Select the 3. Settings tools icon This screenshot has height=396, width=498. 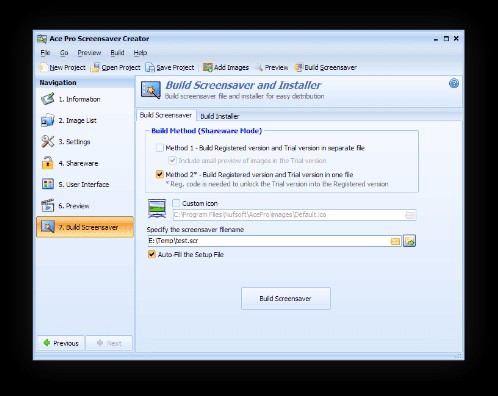[48, 142]
